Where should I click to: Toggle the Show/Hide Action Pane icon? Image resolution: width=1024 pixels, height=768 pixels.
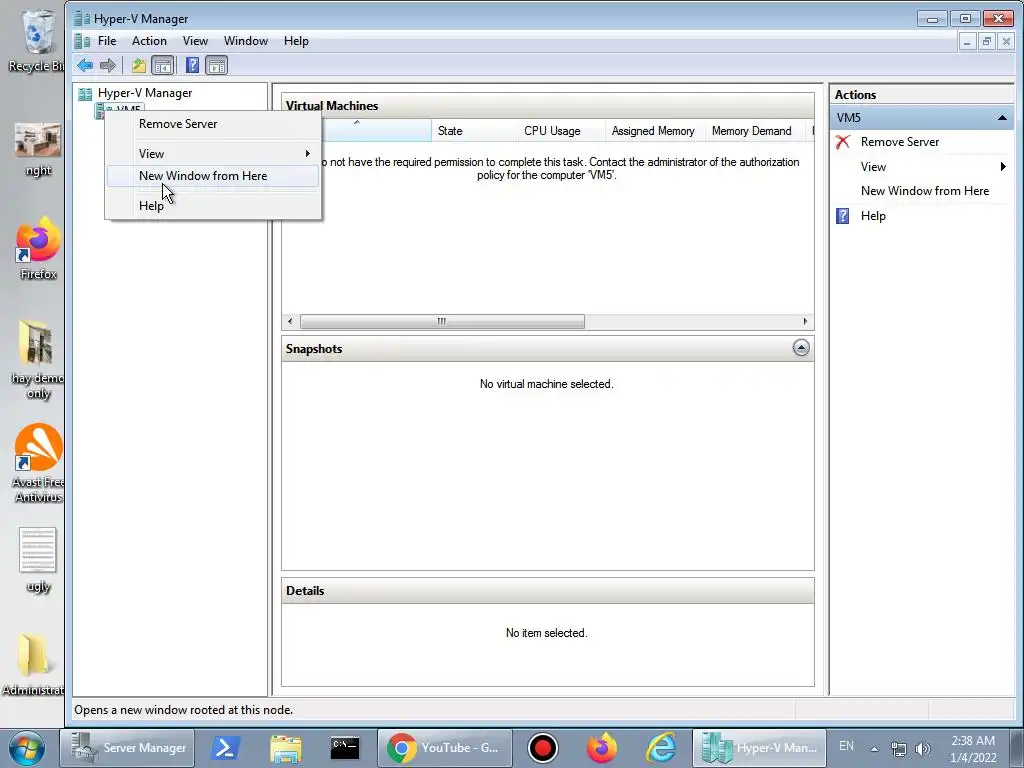click(x=216, y=65)
